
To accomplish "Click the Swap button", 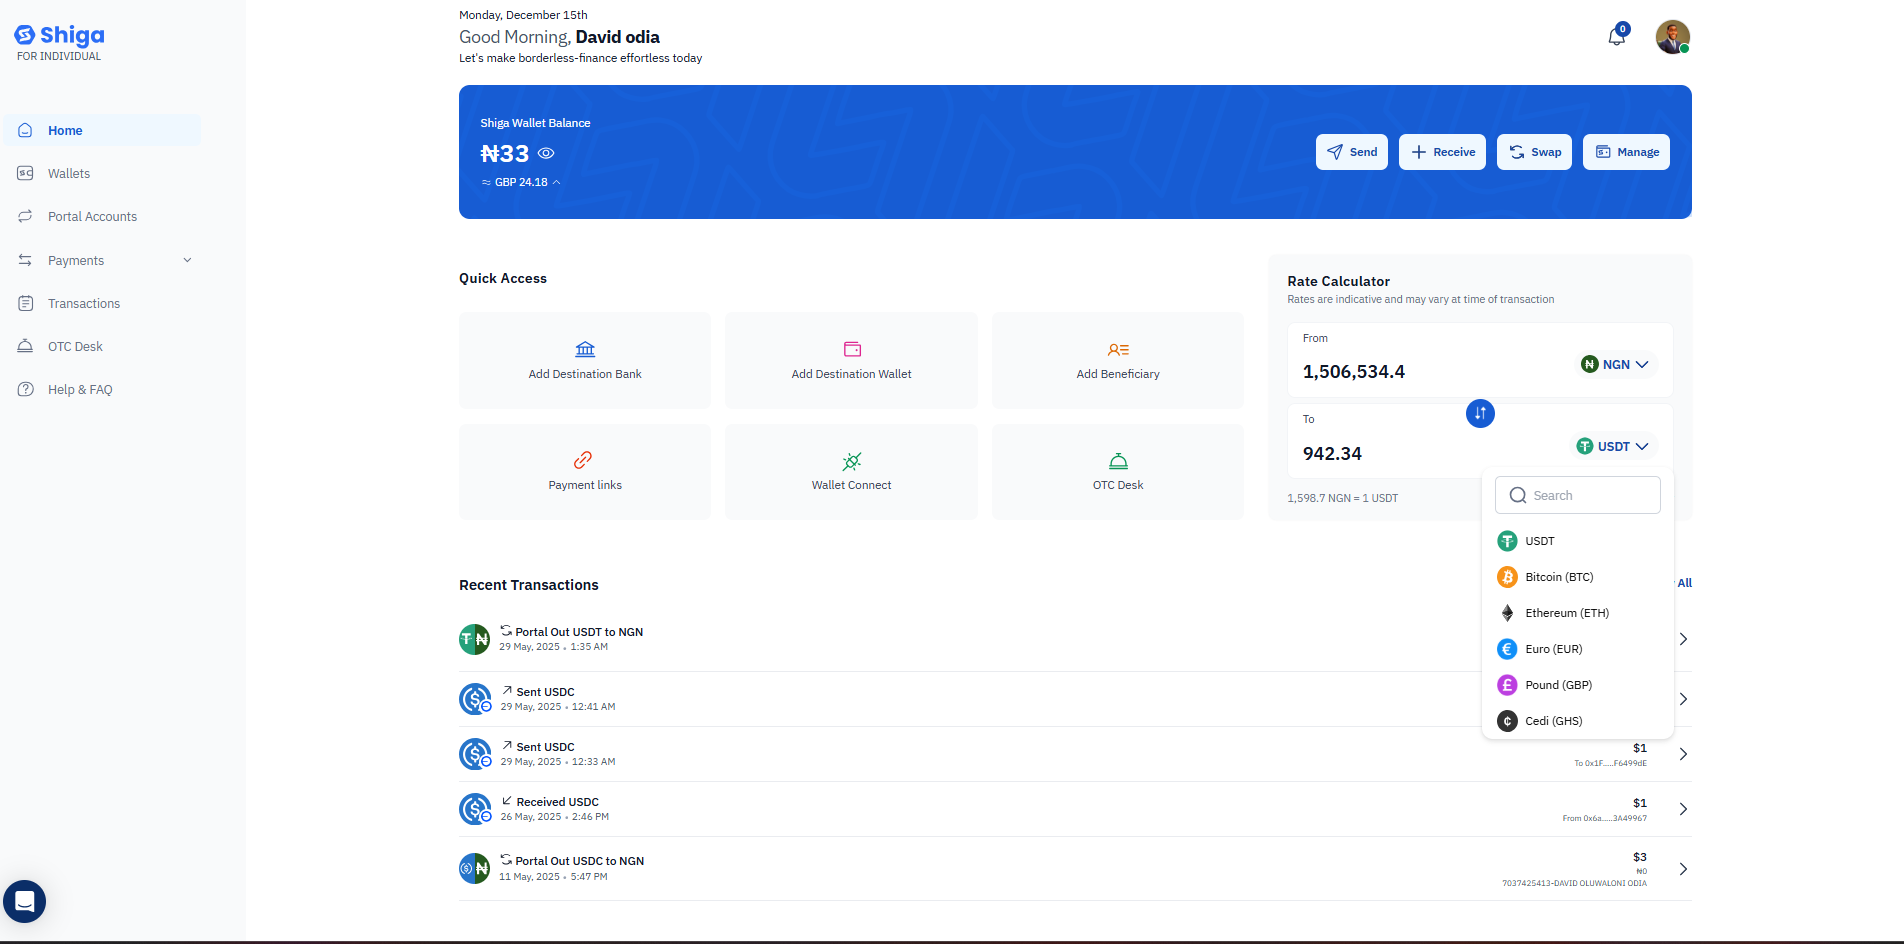I will click(x=1534, y=152).
